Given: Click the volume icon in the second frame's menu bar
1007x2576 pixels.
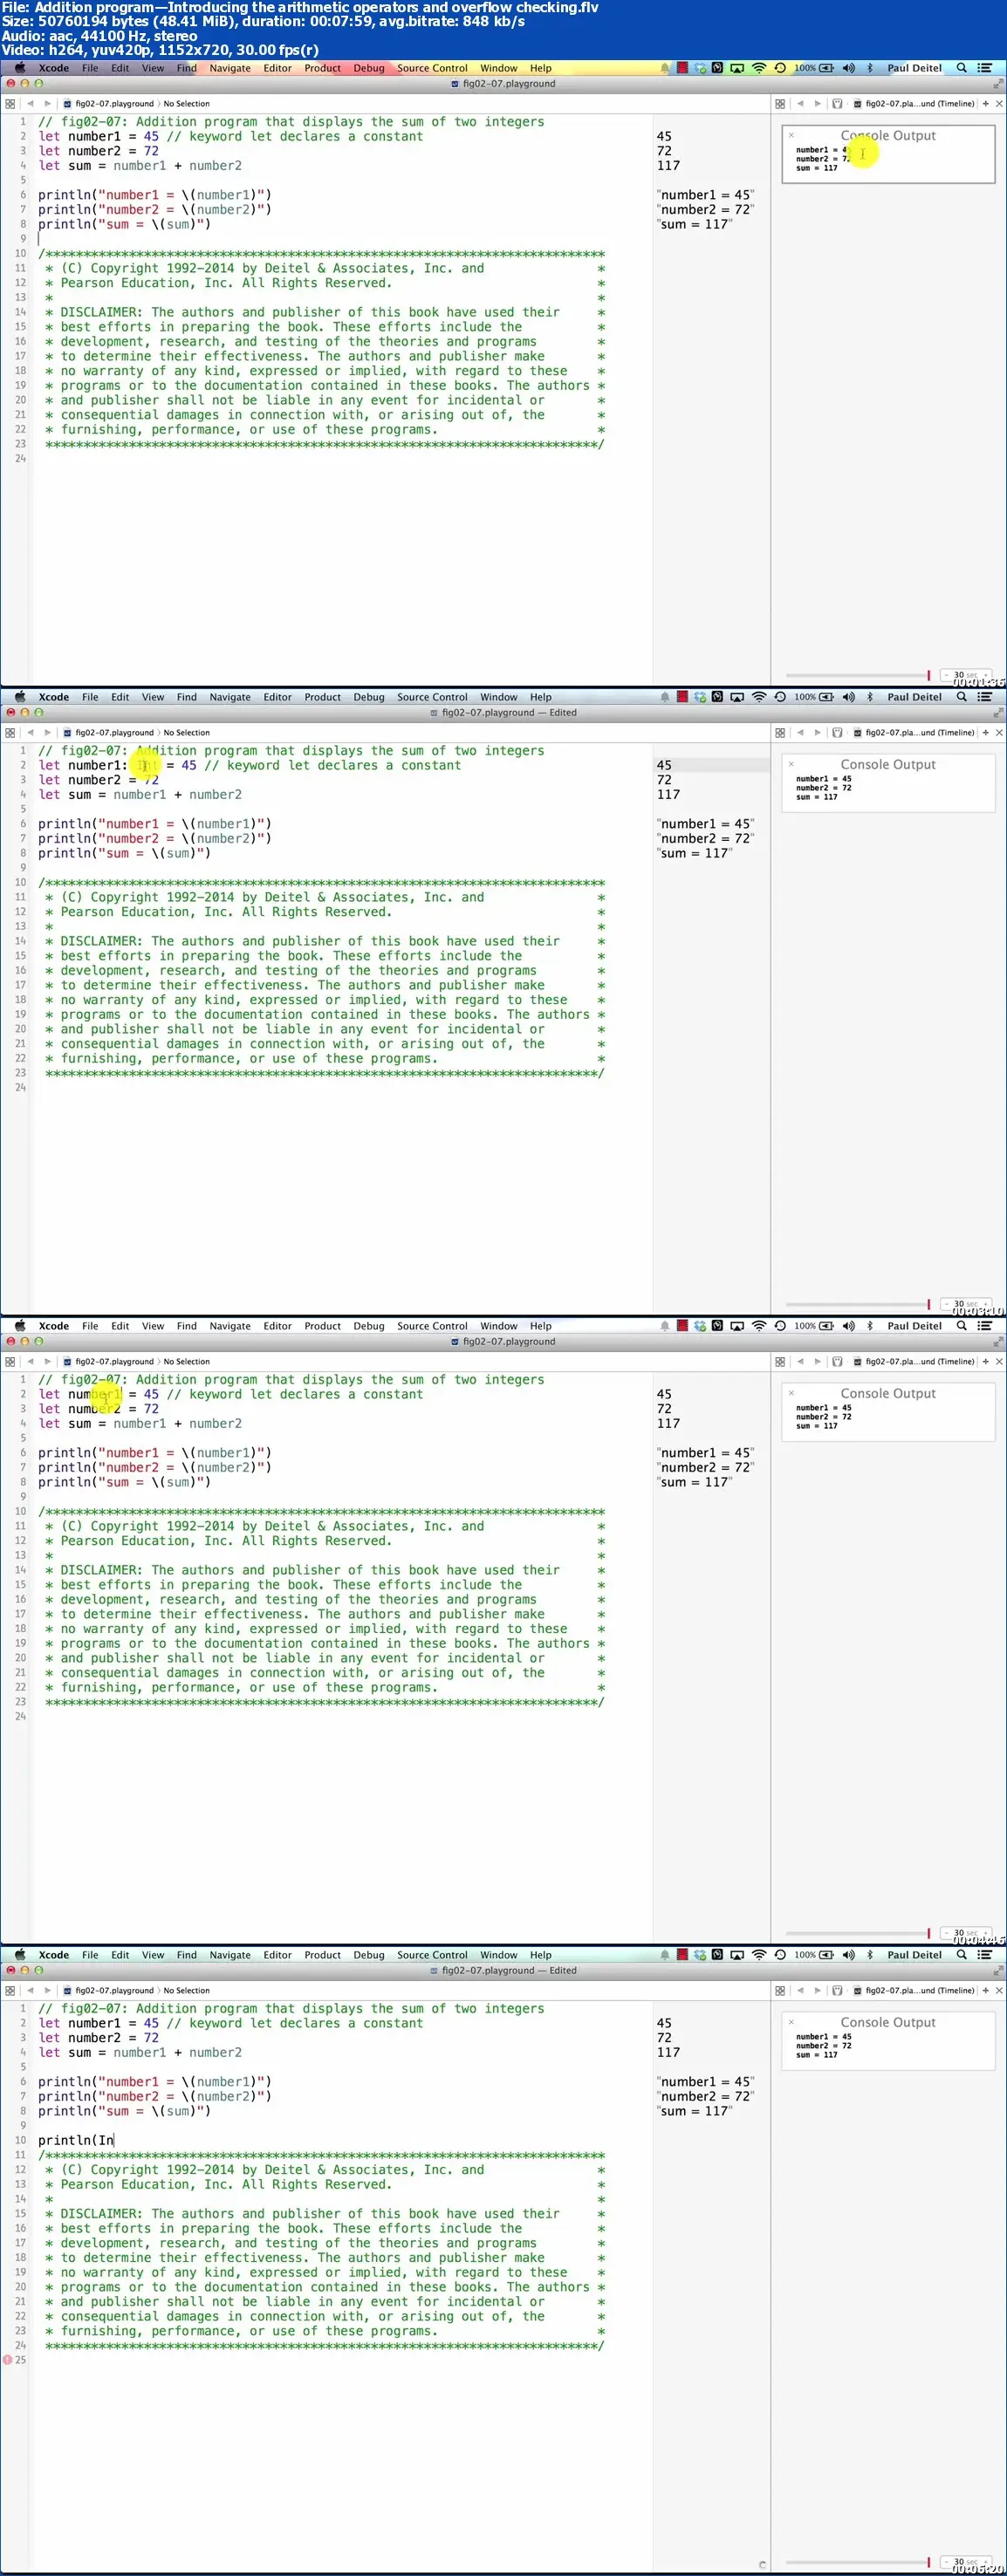Looking at the screenshot, I should [849, 697].
